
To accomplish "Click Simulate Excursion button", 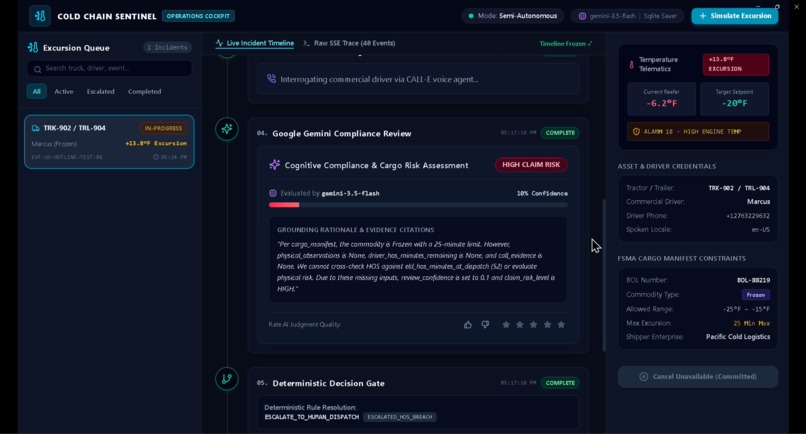I will pos(735,16).
